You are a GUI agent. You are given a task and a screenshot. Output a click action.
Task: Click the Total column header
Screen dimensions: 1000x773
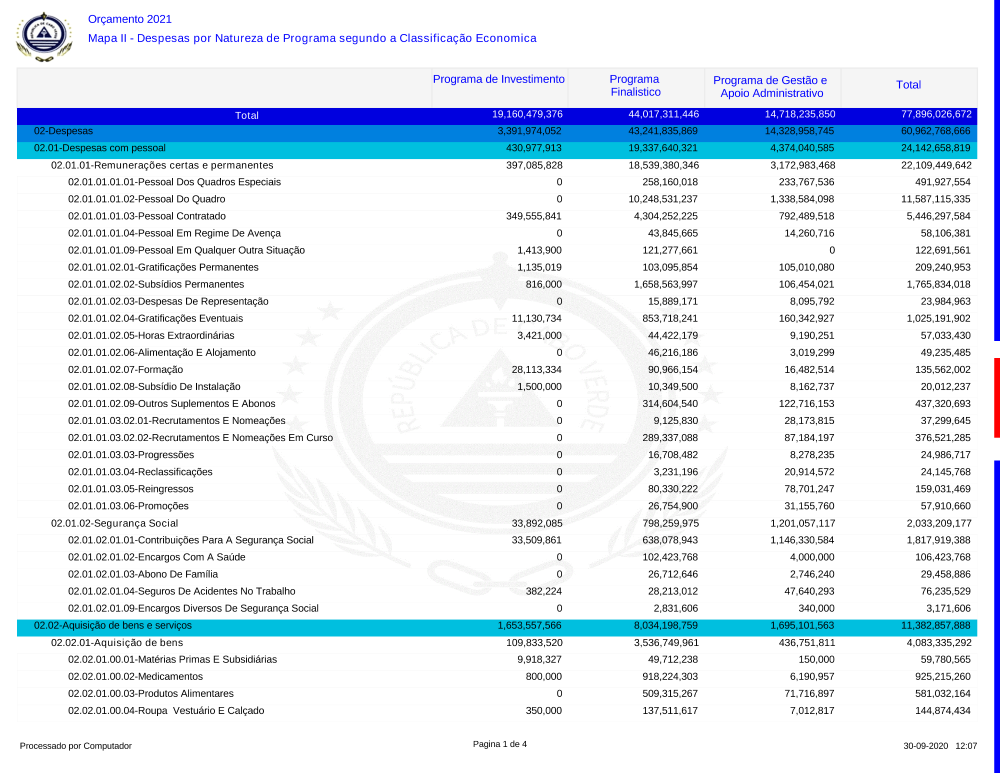tap(908, 86)
